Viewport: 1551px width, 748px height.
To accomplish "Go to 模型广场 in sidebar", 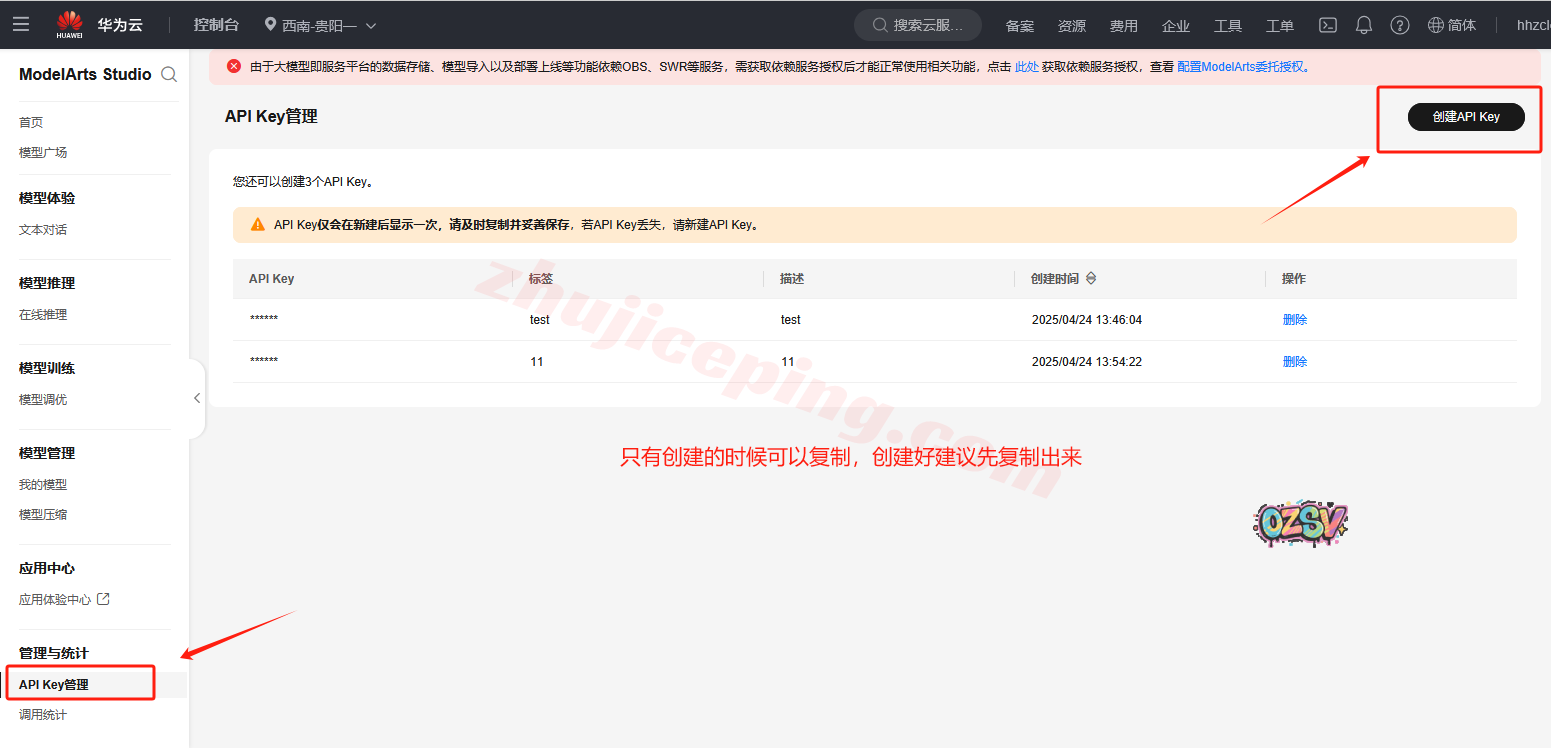I will coord(43,153).
